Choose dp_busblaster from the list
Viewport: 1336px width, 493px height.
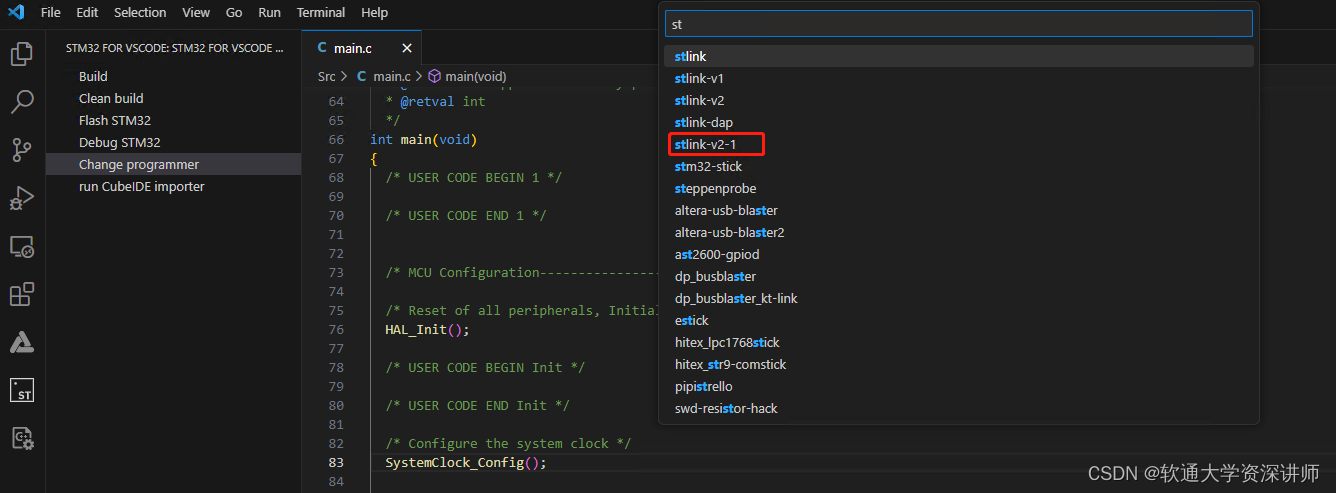tap(959, 276)
